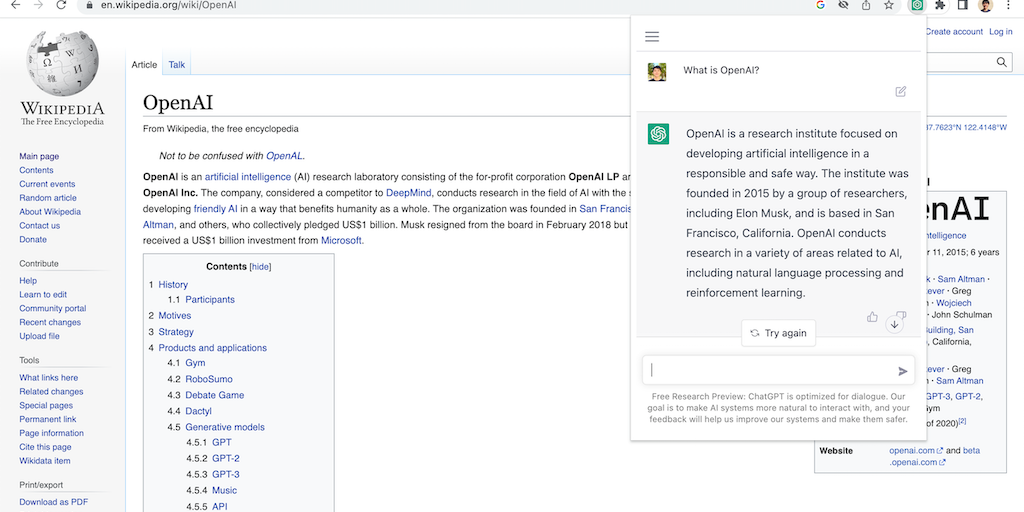Click the edit message pencil icon
Viewport: 1024px width, 512px height.
pos(901,91)
